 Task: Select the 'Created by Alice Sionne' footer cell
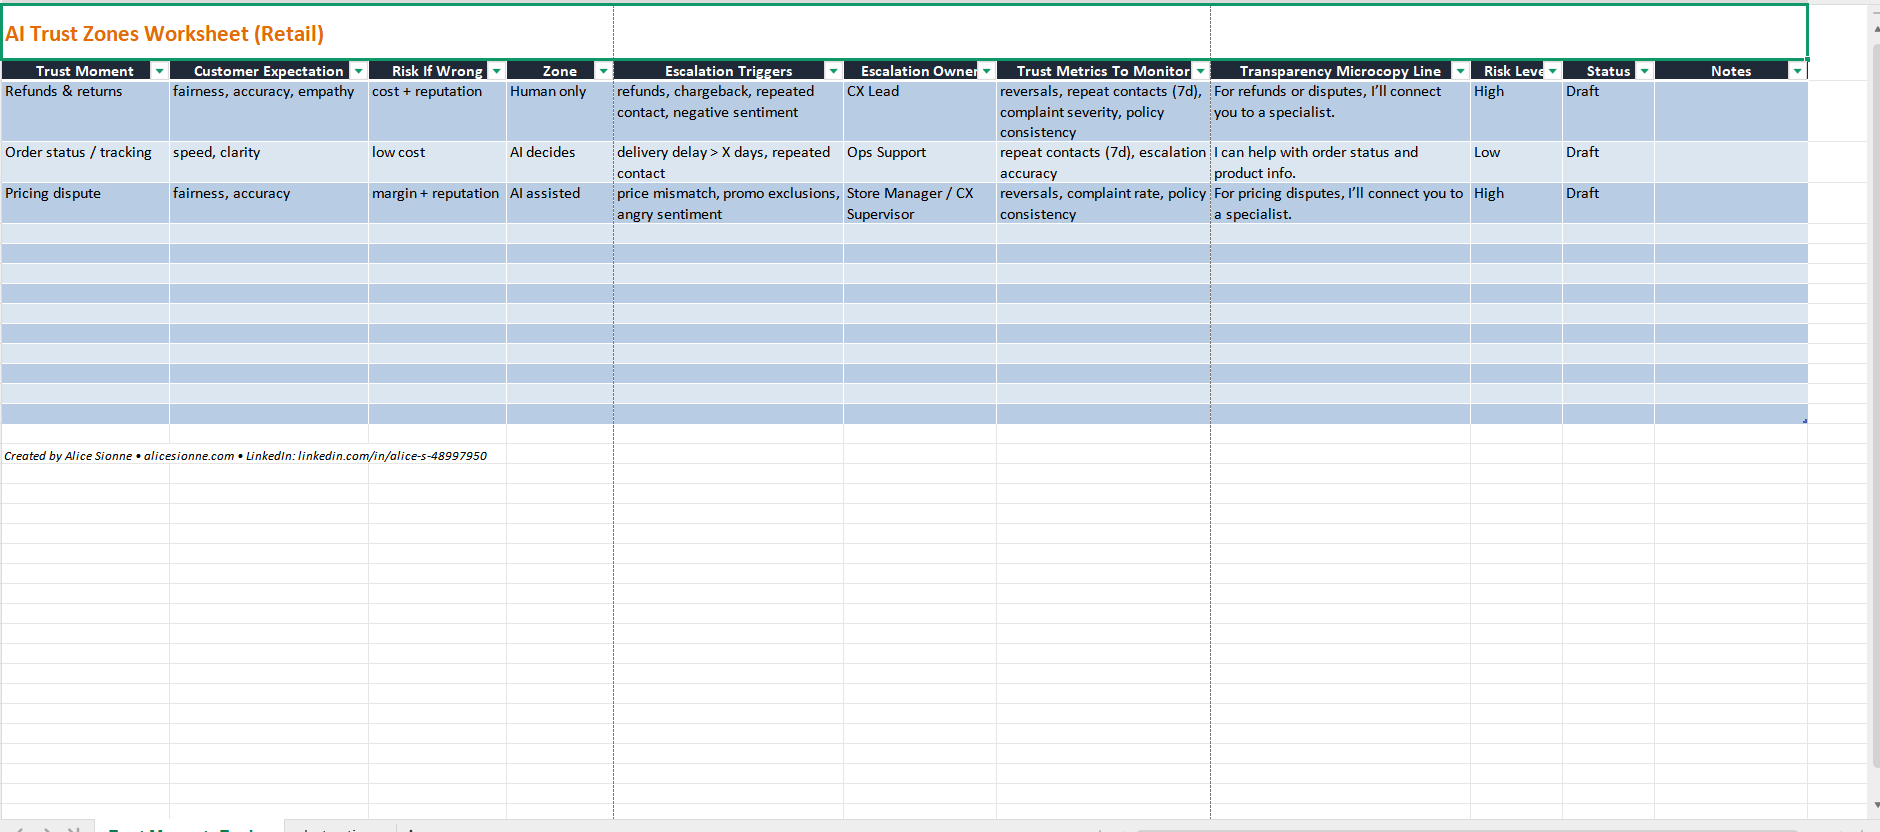tap(245, 455)
